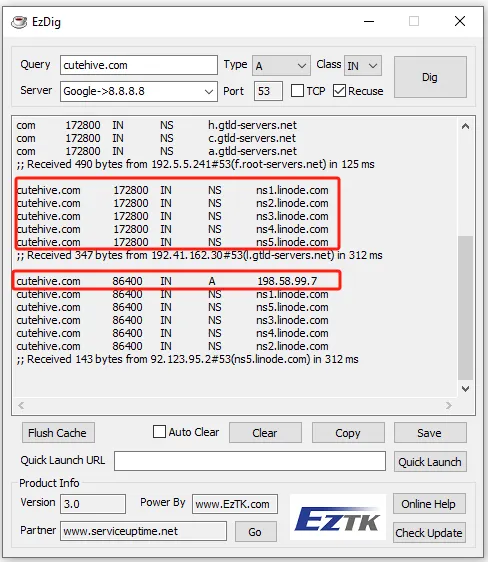Image resolution: width=488 pixels, height=562 pixels.
Task: Uncheck the Recuse checkbox
Action: tap(339, 91)
